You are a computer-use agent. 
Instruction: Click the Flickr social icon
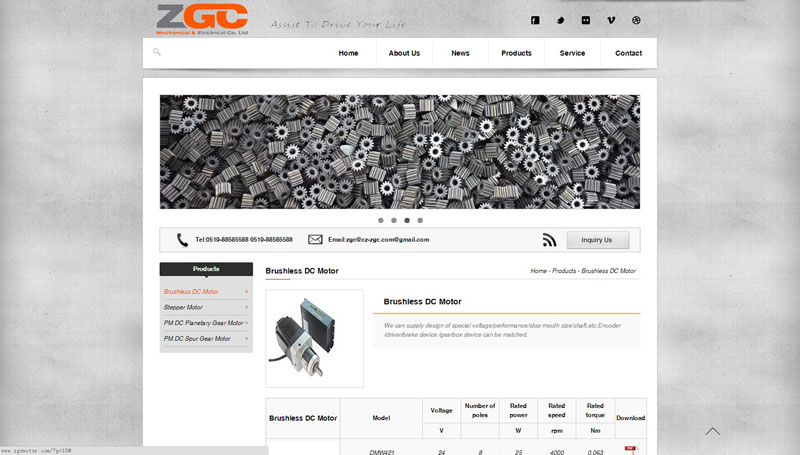click(x=586, y=20)
